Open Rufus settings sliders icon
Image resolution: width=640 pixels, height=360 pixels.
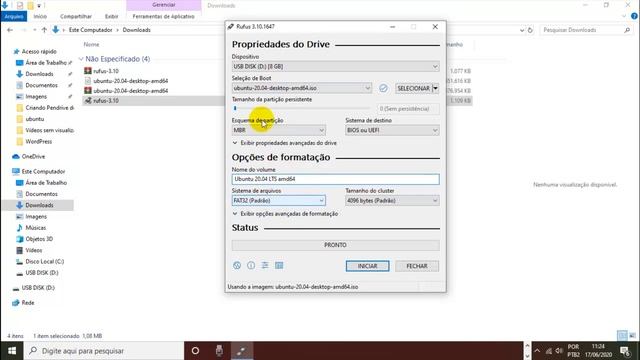[265, 266]
